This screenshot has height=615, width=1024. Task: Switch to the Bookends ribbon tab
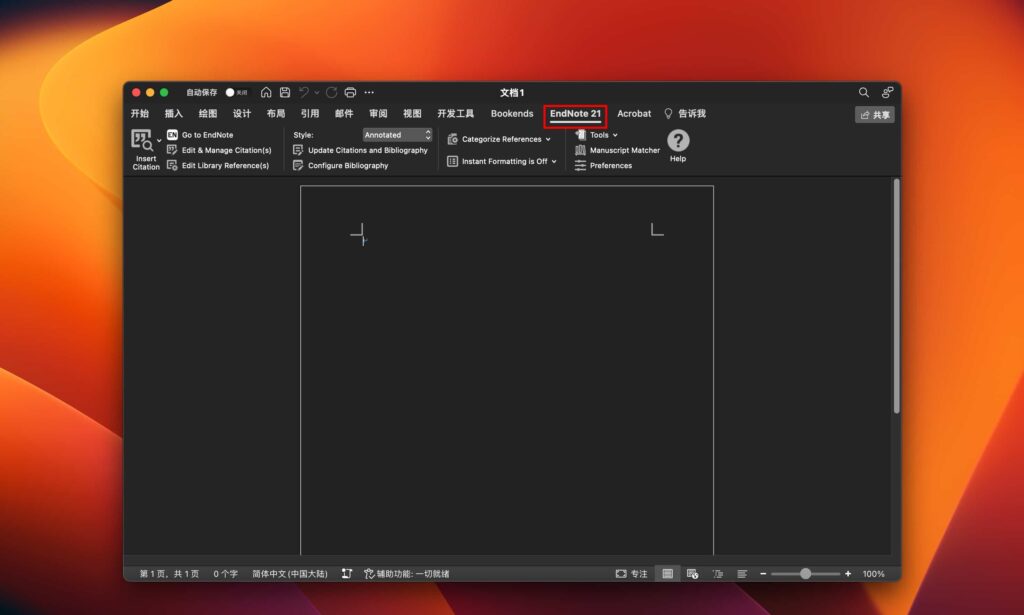tap(511, 113)
